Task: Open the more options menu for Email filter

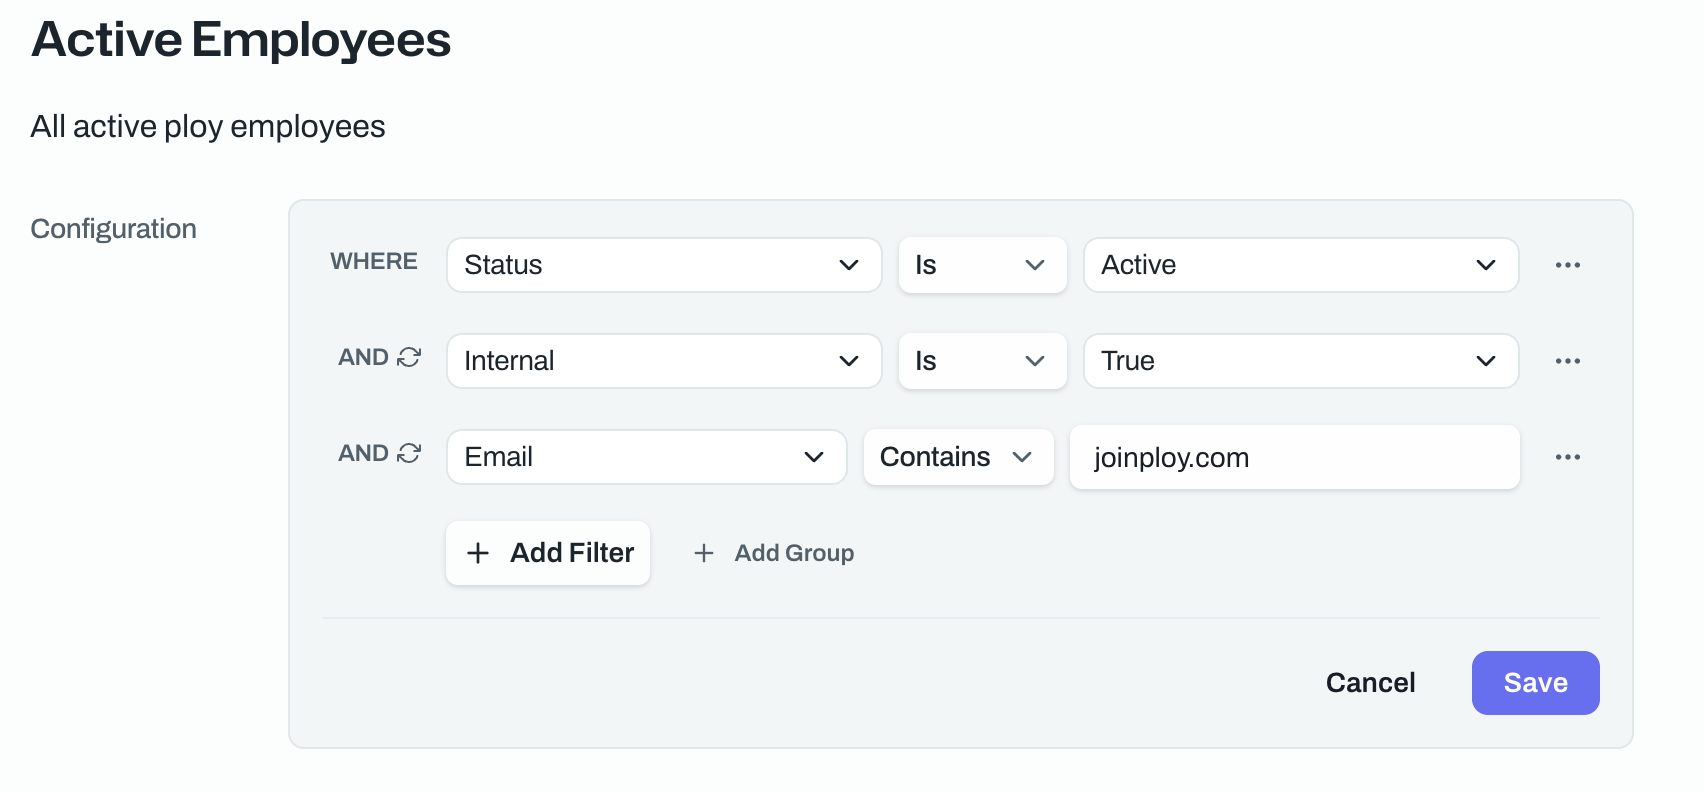Action: pyautogui.click(x=1567, y=457)
